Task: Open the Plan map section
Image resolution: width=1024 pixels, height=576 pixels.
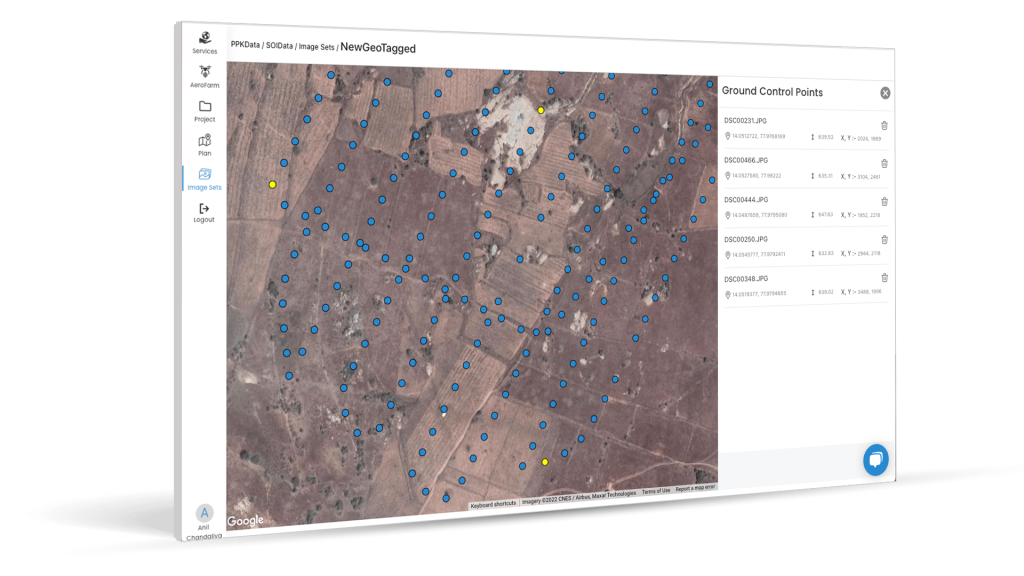Action: coord(205,145)
